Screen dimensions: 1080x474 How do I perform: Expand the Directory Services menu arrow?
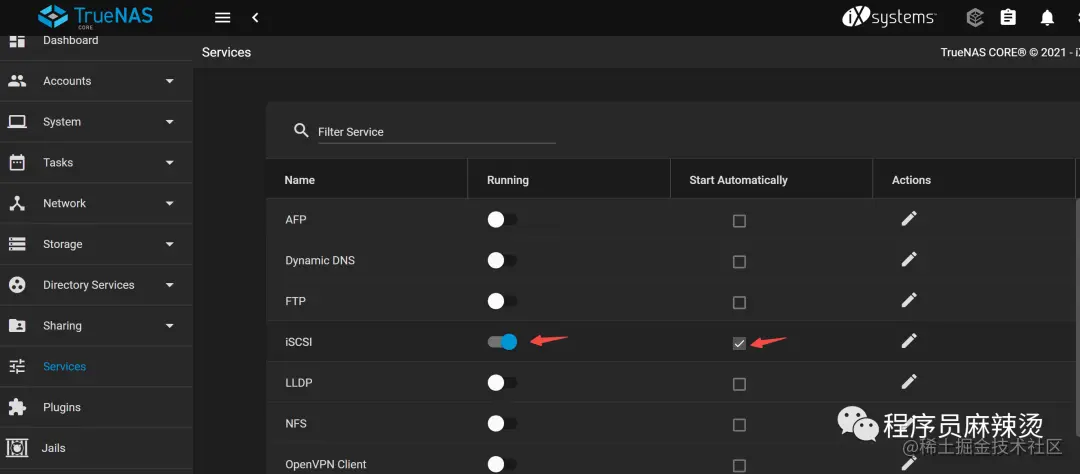[x=169, y=285]
